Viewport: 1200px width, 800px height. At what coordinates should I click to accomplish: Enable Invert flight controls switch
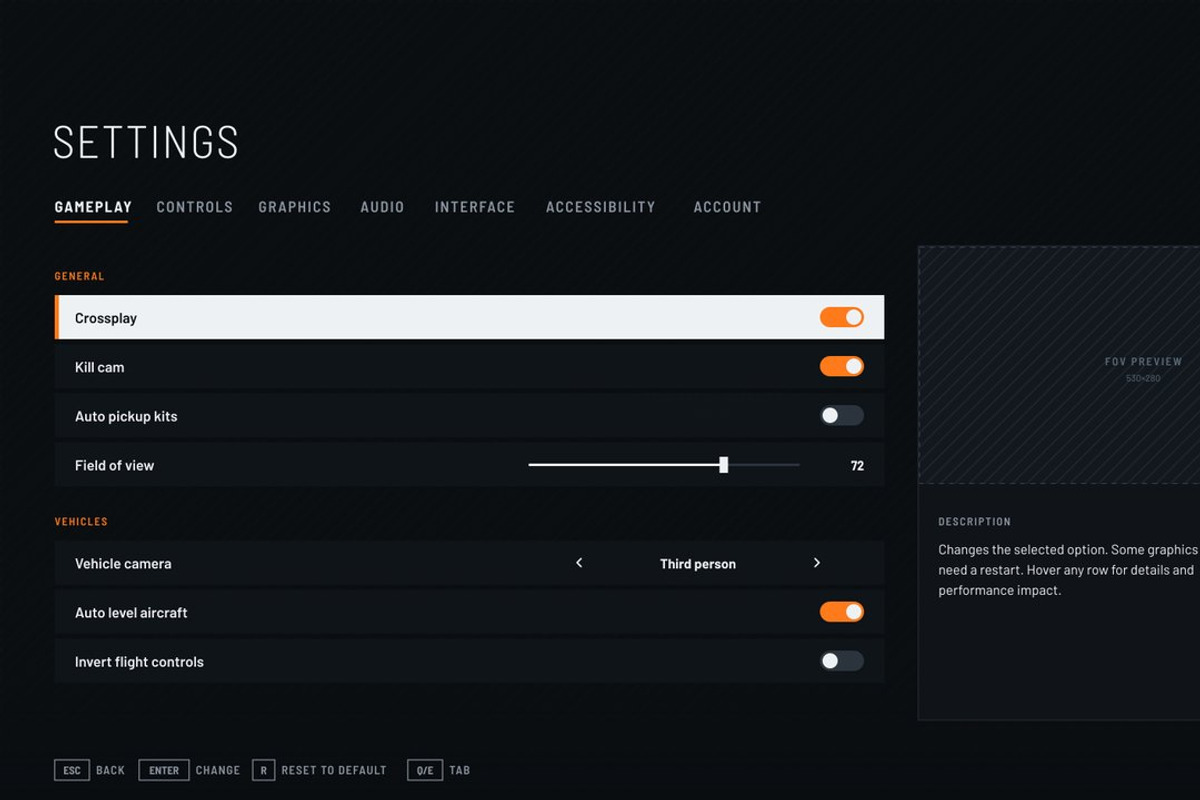[x=842, y=660]
